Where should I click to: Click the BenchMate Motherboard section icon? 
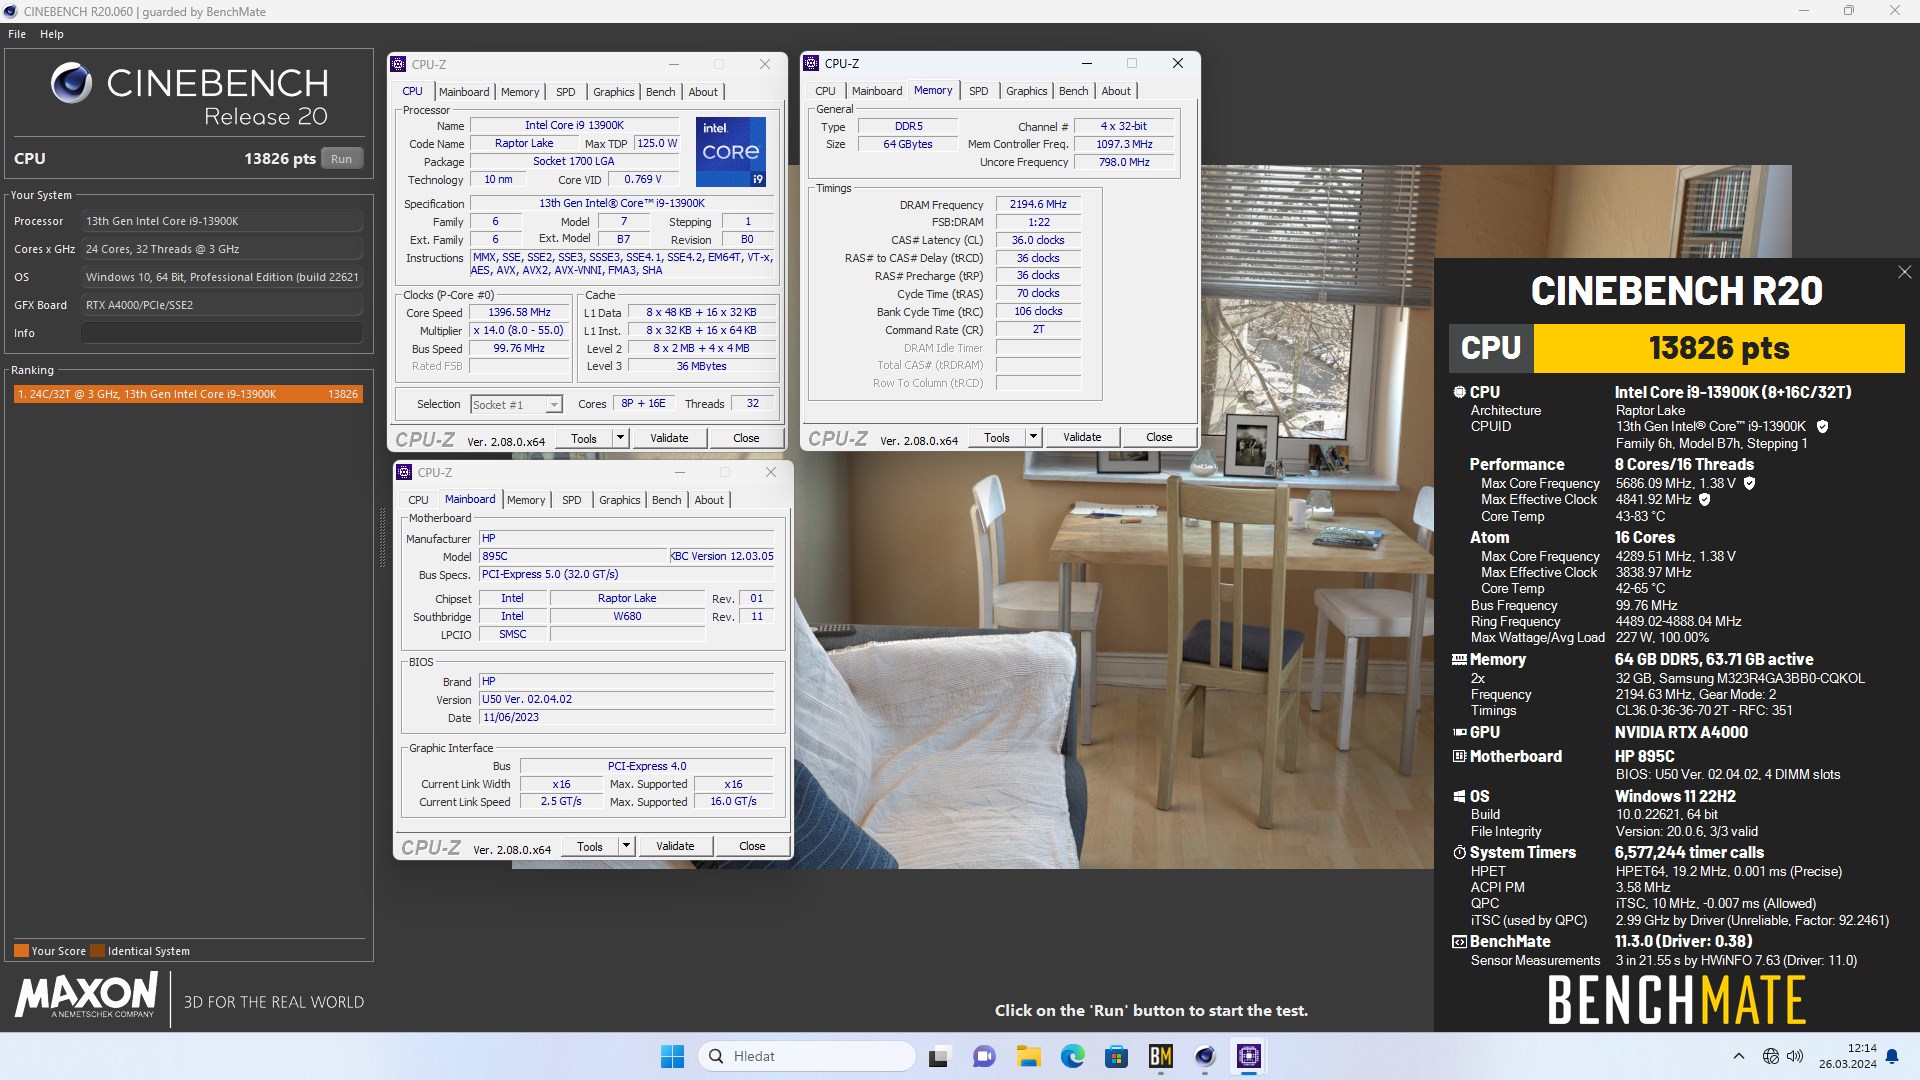tap(1459, 756)
